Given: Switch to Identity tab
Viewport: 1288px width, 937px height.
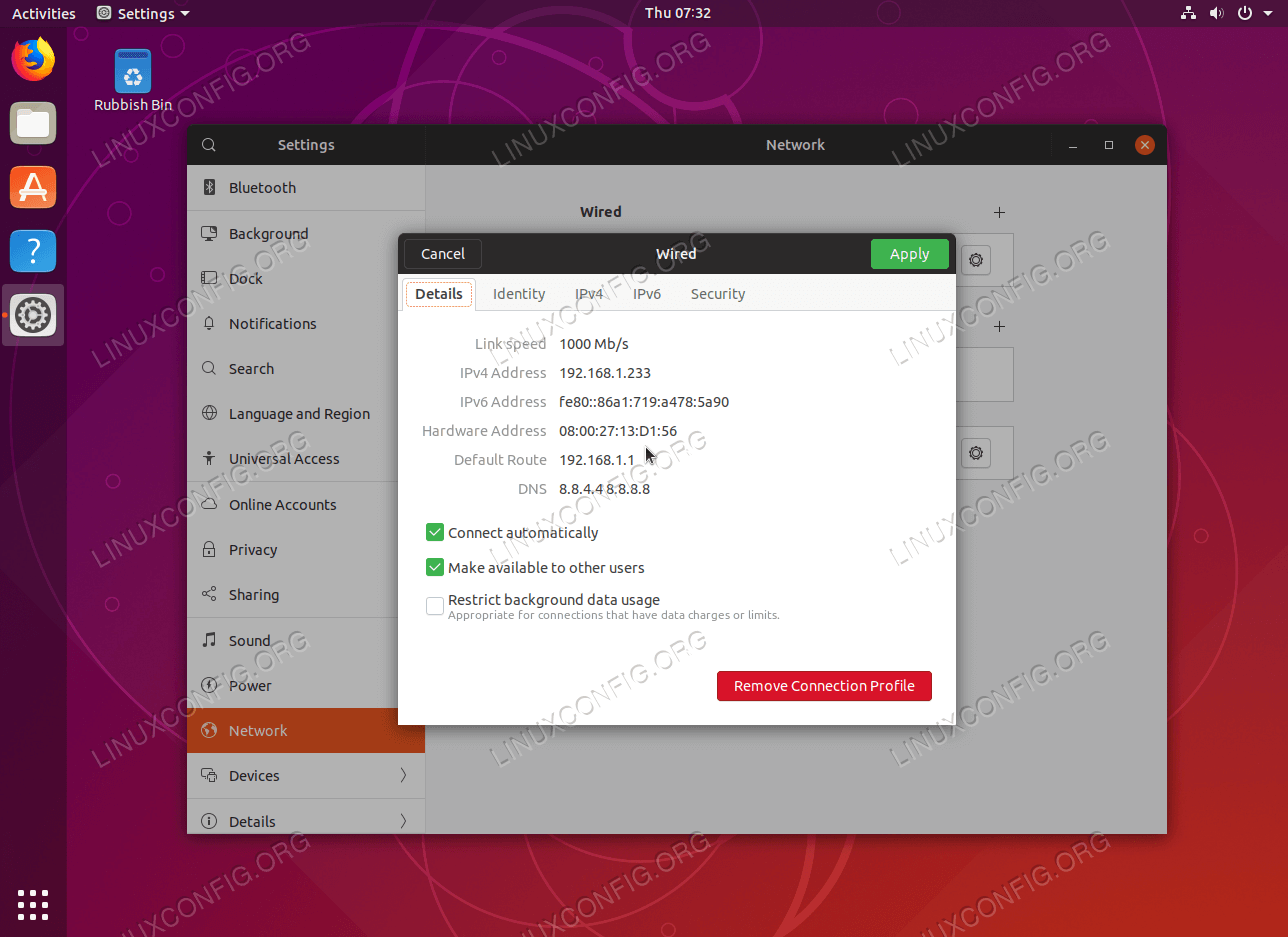Looking at the screenshot, I should [x=519, y=293].
